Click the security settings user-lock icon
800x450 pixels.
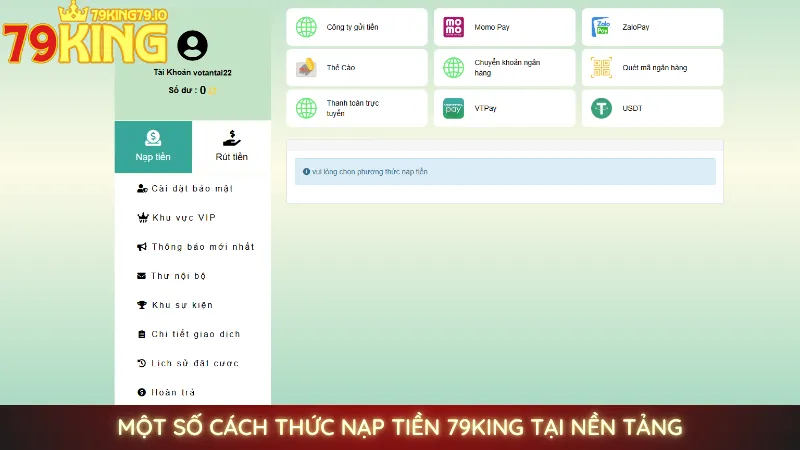click(142, 189)
